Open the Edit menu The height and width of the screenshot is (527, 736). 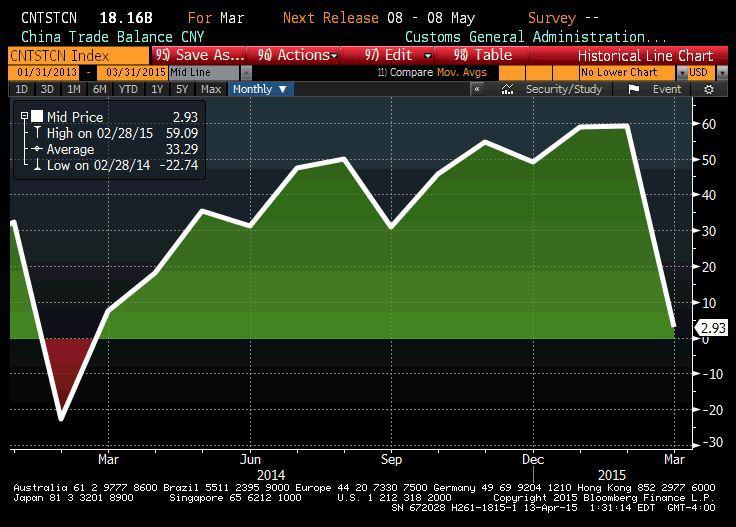(398, 56)
